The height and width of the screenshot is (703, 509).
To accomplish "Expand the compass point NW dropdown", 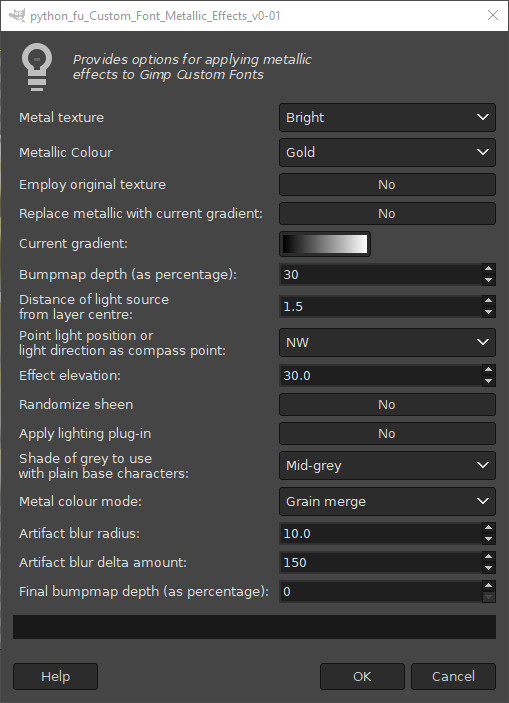I will [387, 343].
